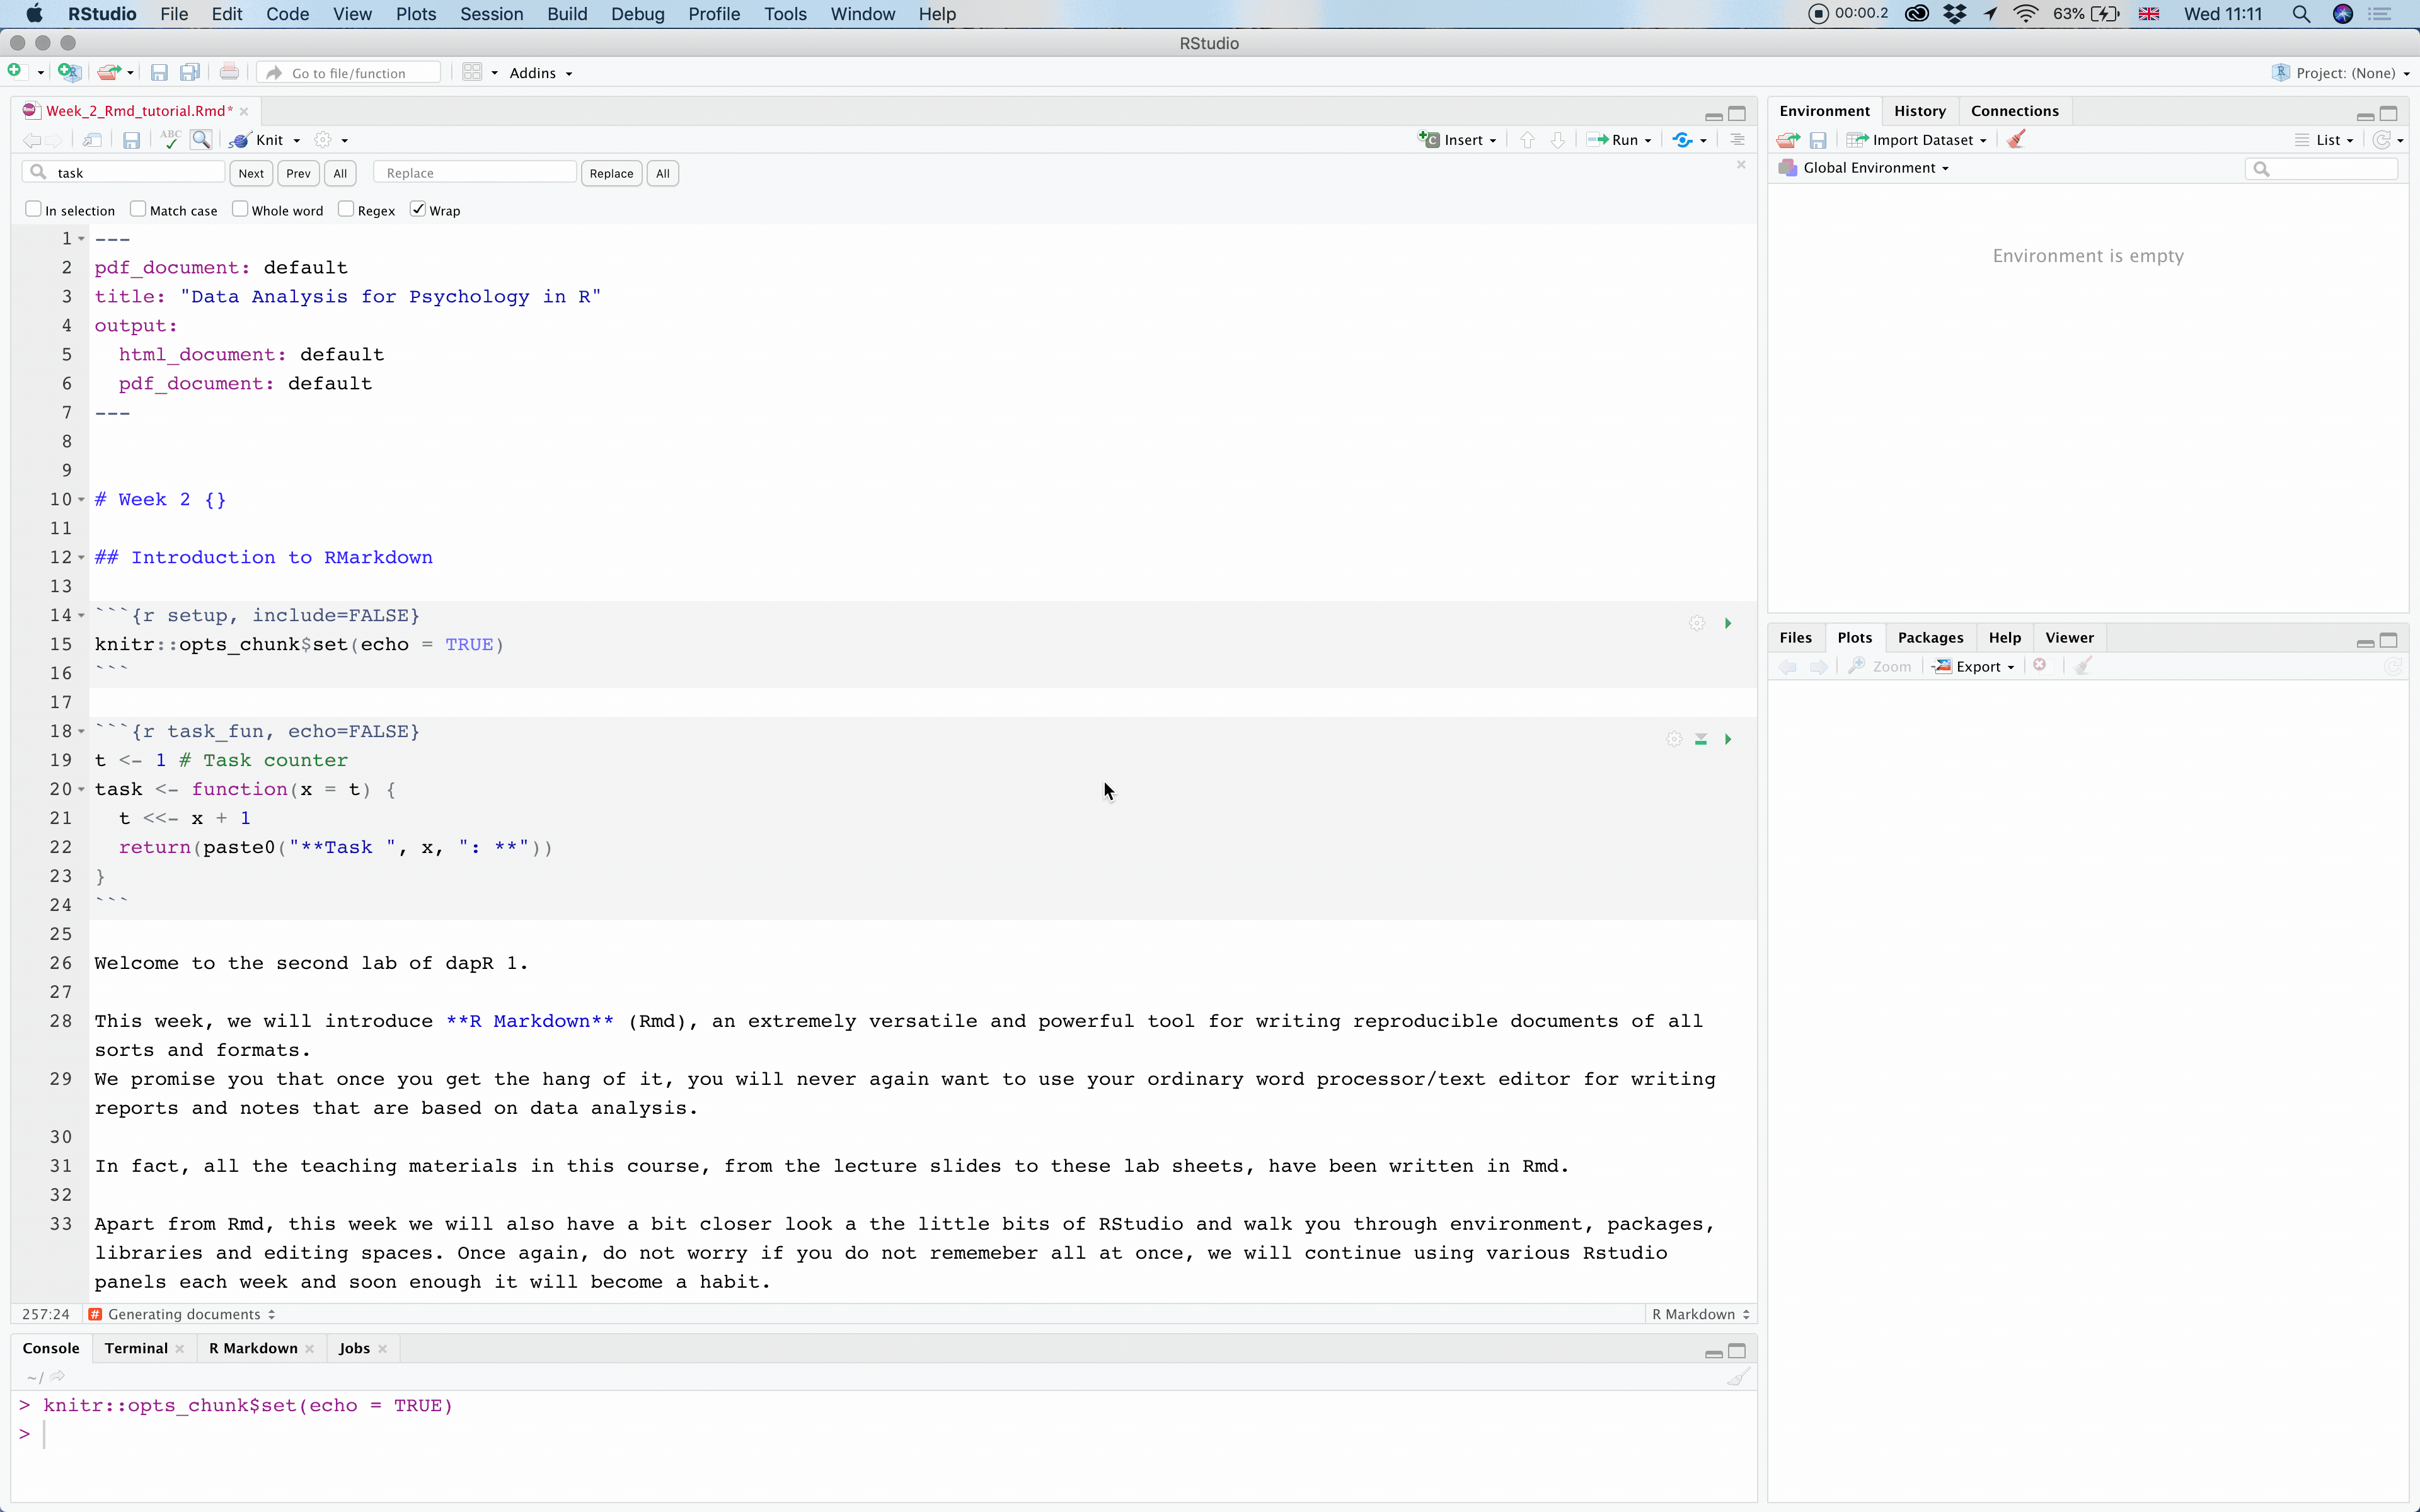Viewport: 2420px width, 1512px height.
Task: Enable the Regex checkbox
Action: coord(346,209)
